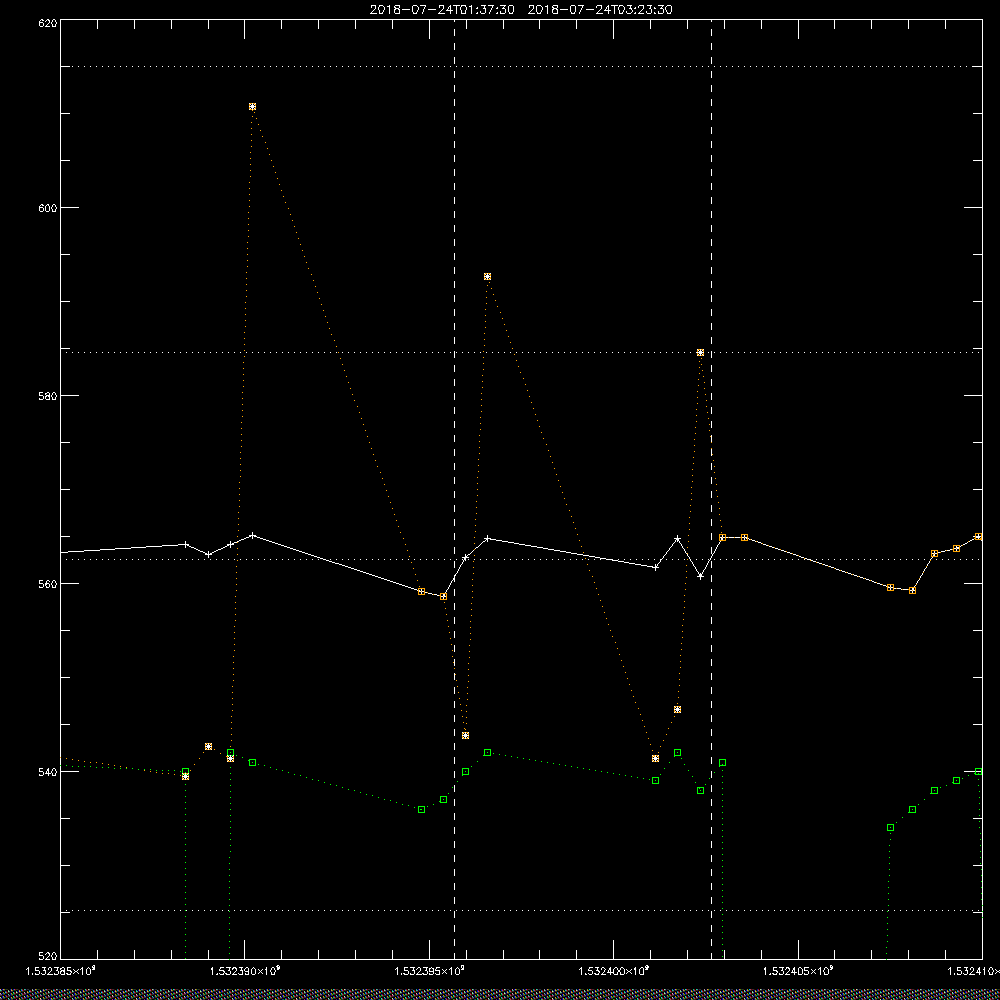
Task: Select the 580 y-axis label
Action: 48,395
